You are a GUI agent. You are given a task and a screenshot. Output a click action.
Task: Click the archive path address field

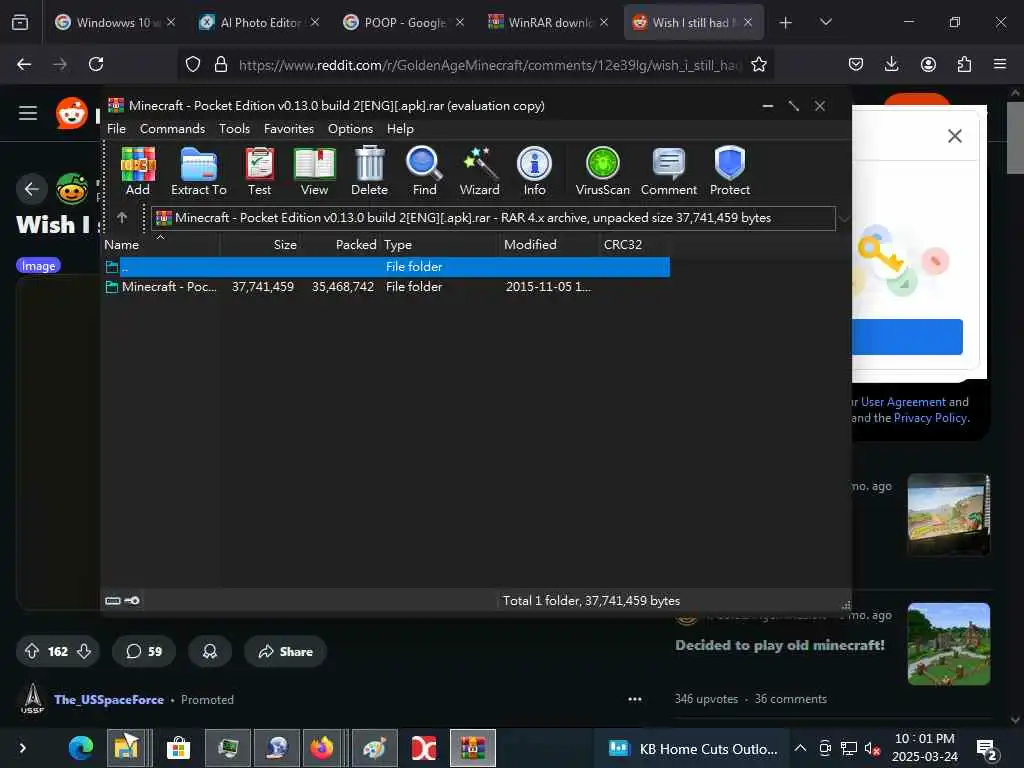pyautogui.click(x=493, y=218)
